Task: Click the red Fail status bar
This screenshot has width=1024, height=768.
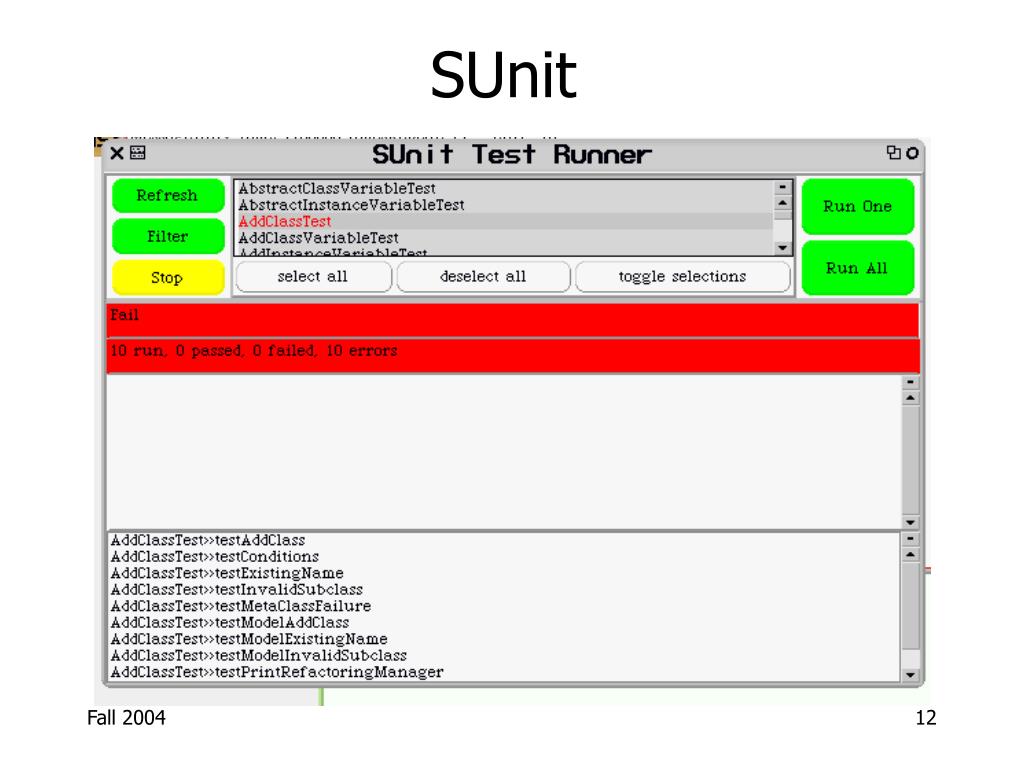Action: (x=513, y=320)
